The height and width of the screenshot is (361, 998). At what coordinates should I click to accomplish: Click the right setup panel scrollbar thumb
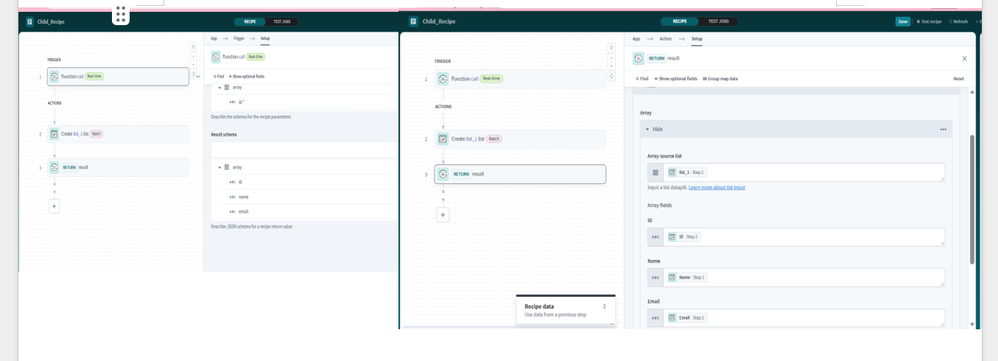(971, 200)
